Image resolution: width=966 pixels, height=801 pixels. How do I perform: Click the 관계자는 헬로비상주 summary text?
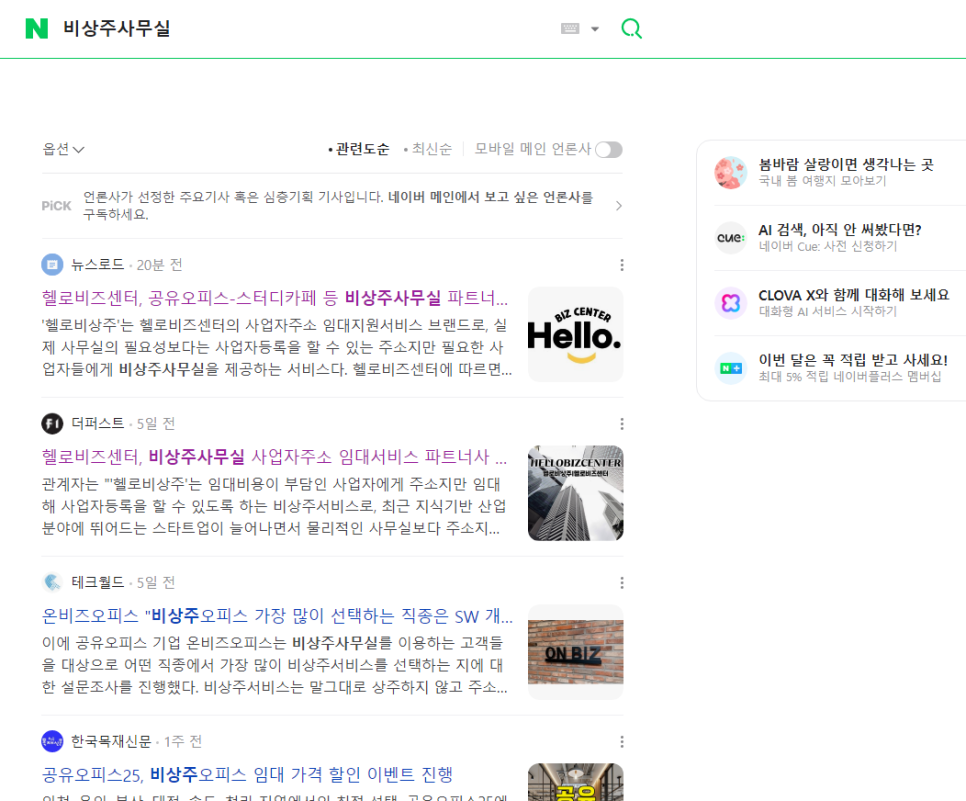pyautogui.click(x=274, y=506)
